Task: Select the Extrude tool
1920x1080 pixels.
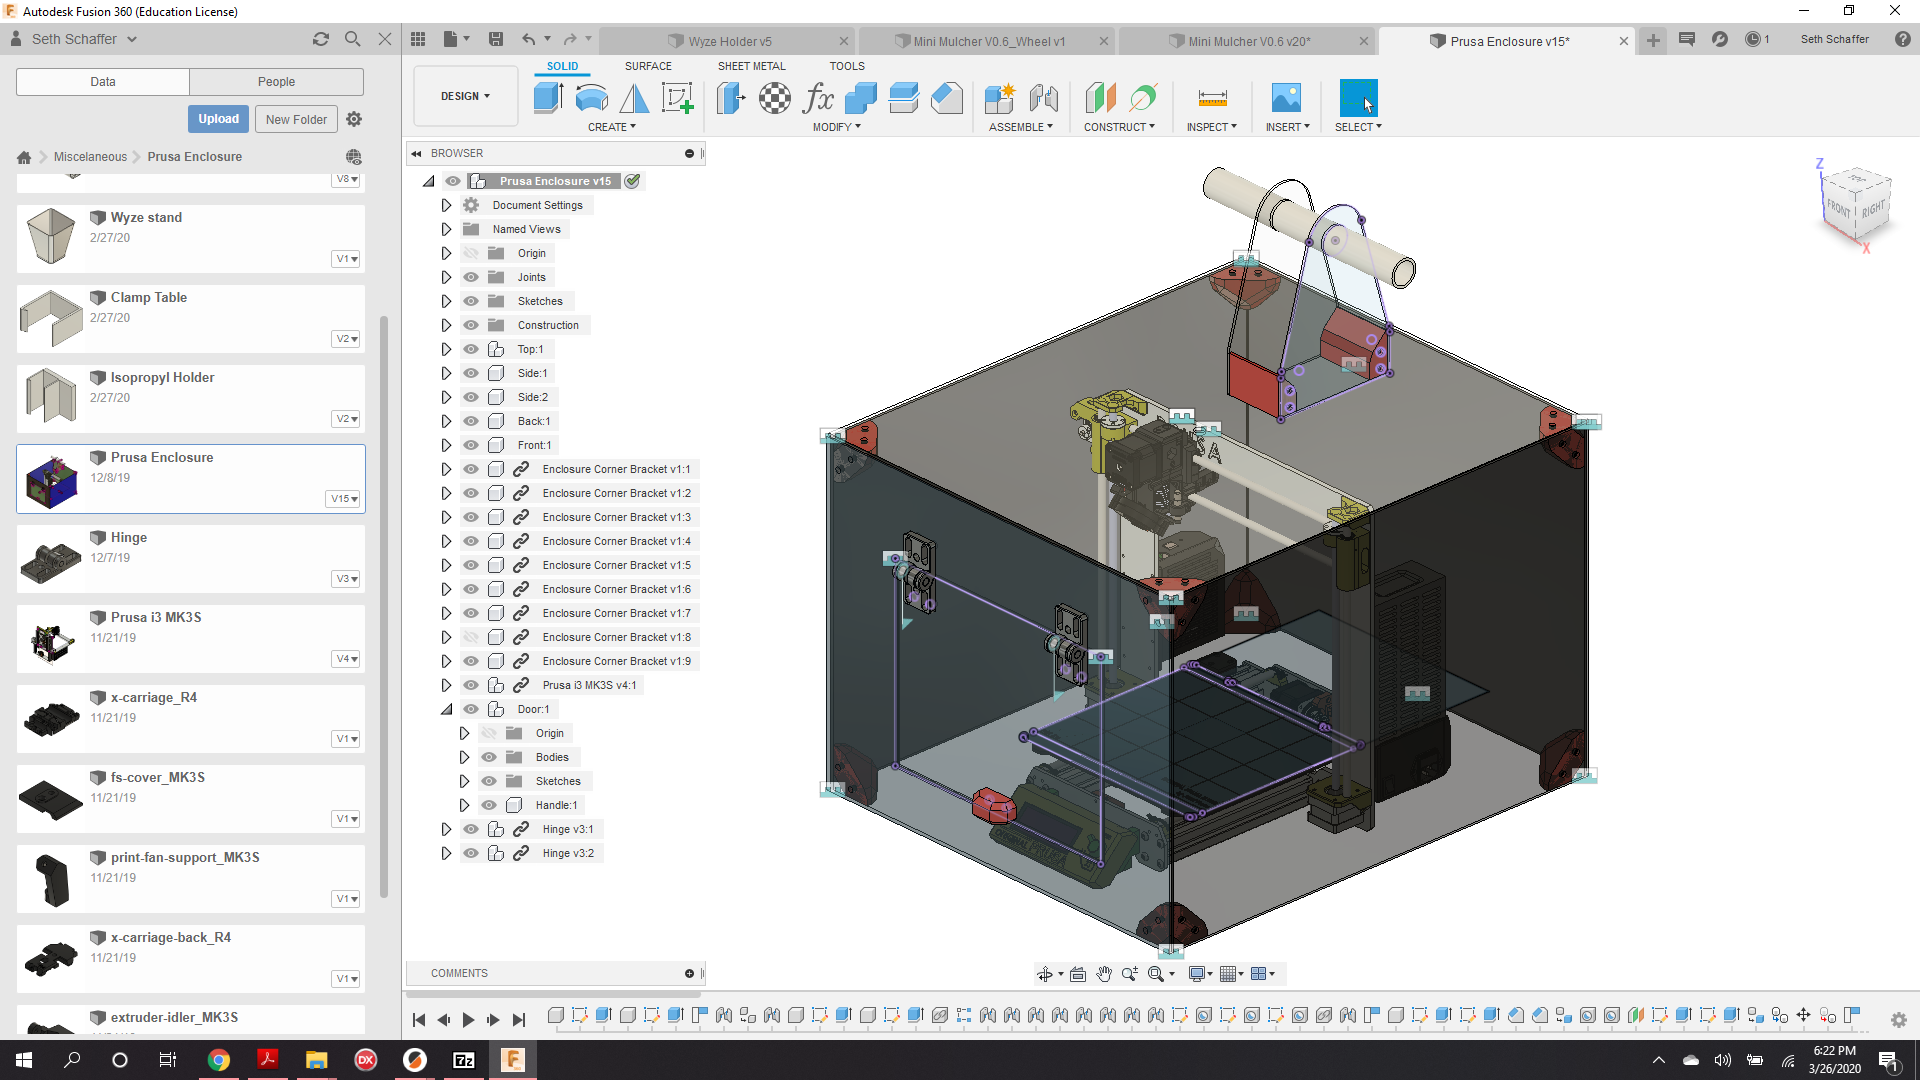Action: pyautogui.click(x=547, y=97)
